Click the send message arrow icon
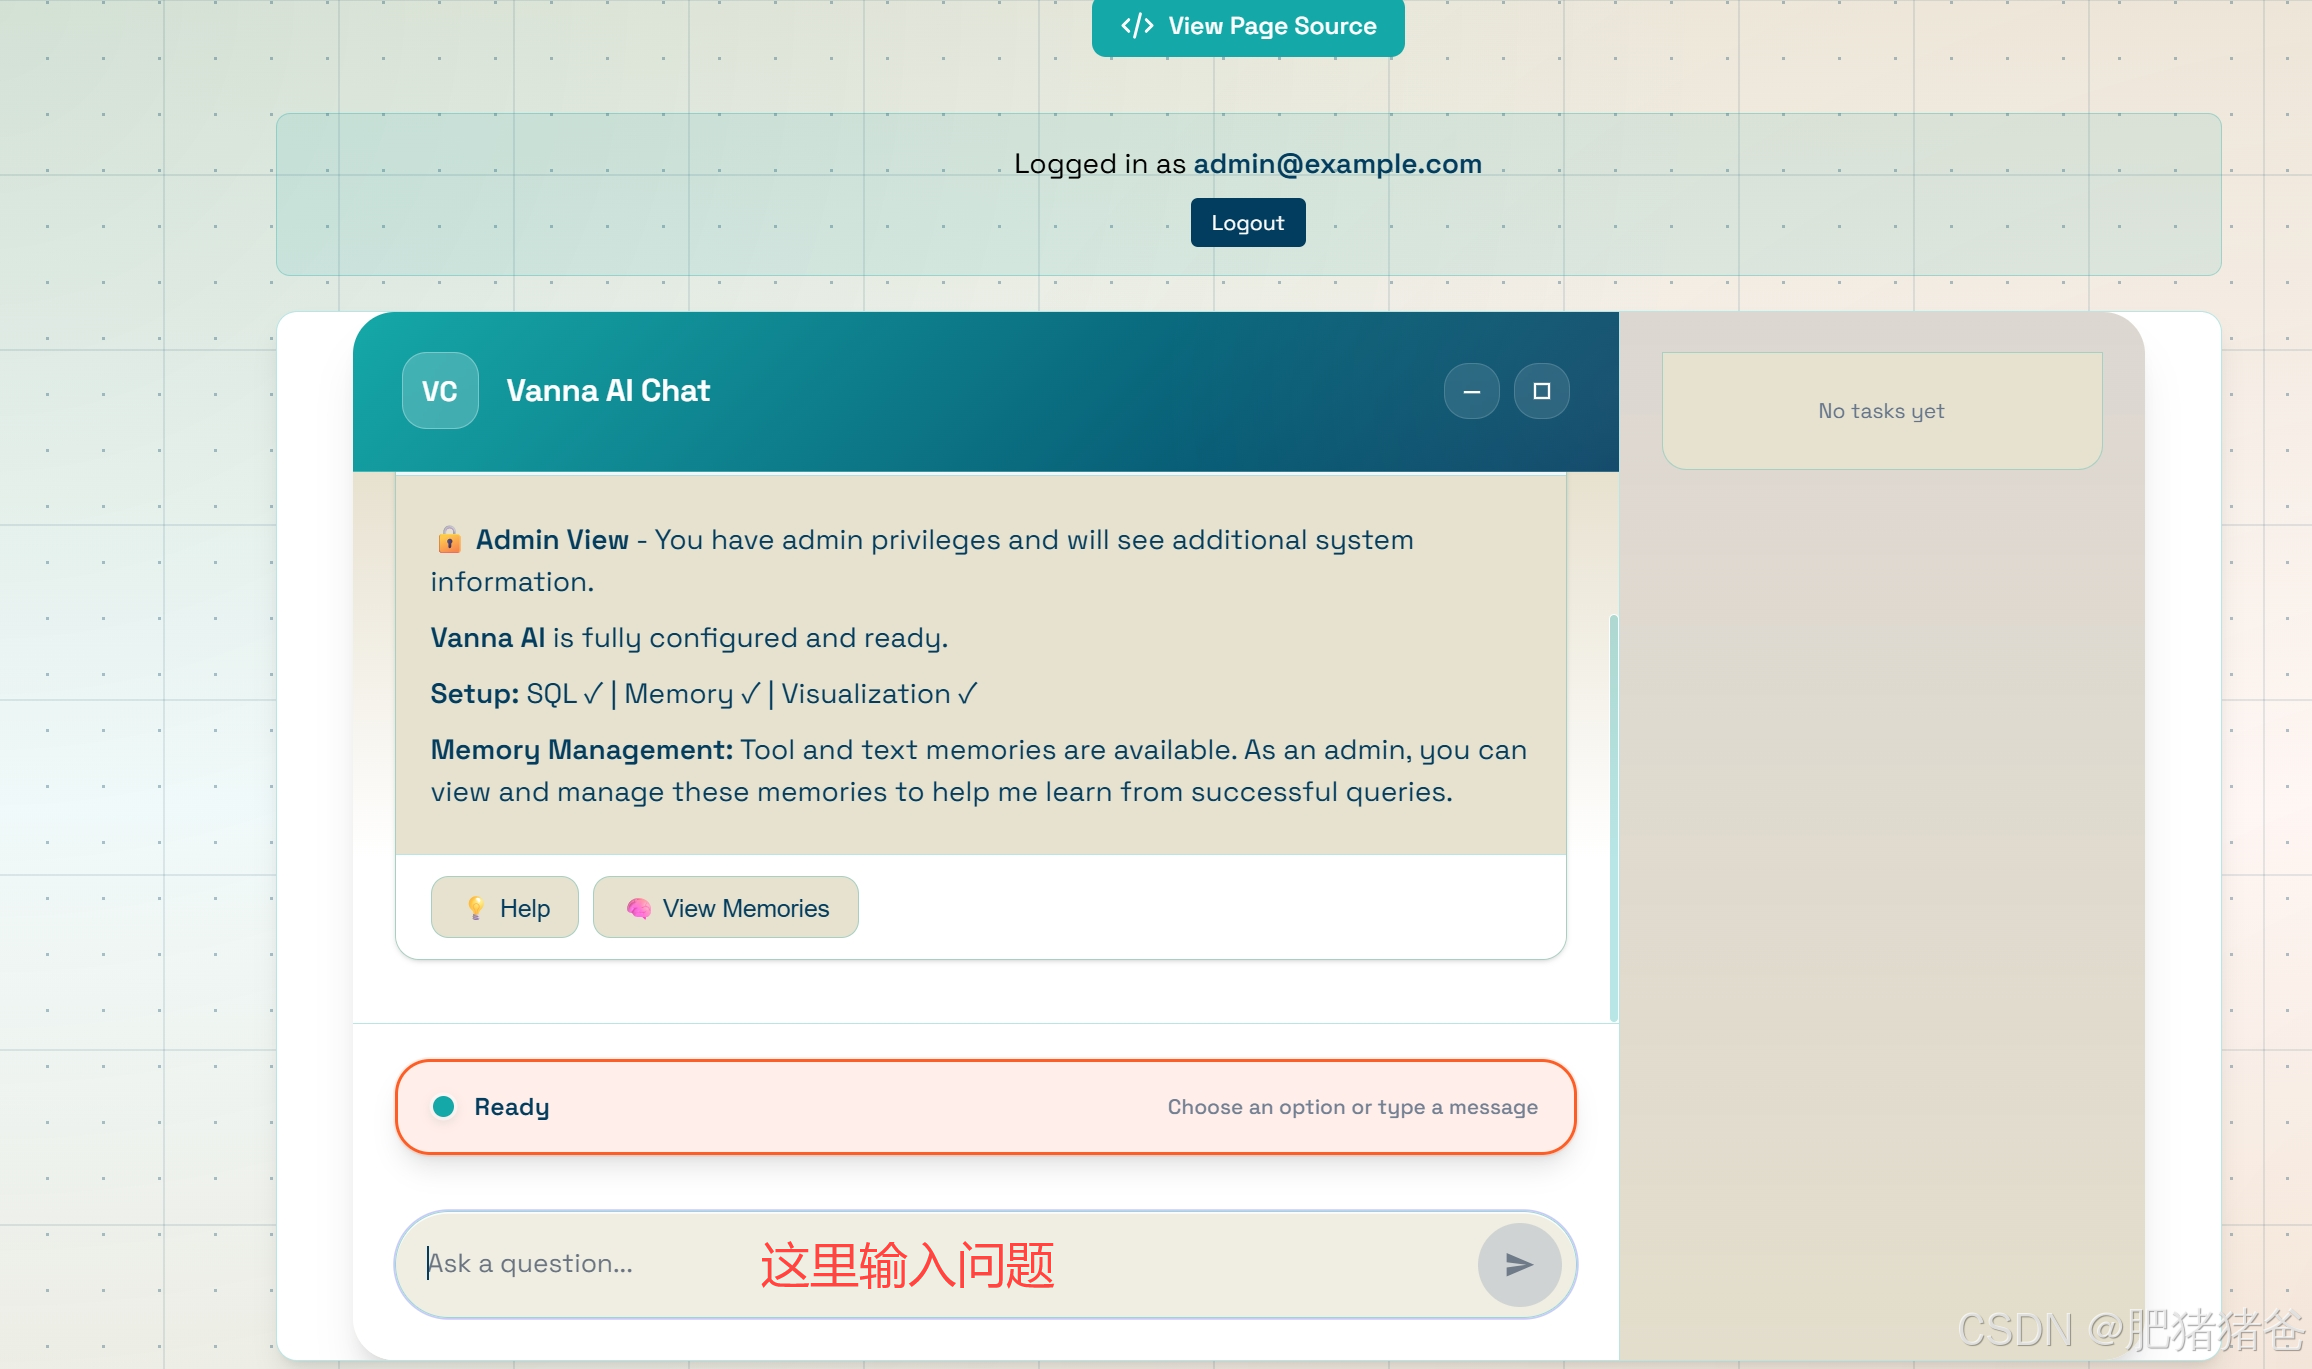Image resolution: width=2312 pixels, height=1369 pixels. point(1519,1265)
